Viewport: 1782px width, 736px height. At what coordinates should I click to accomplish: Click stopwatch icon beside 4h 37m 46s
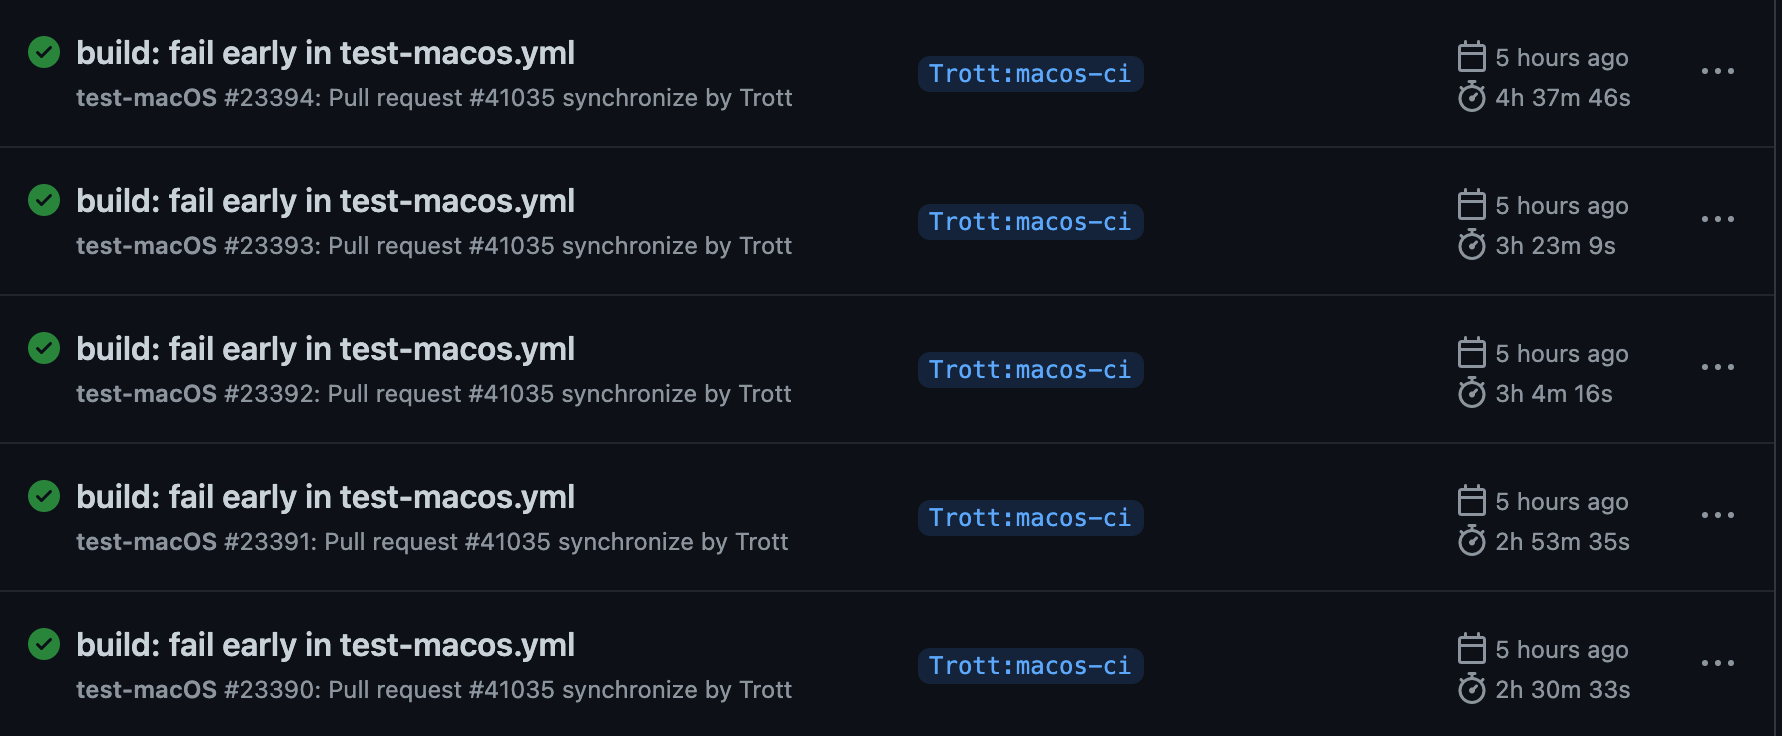coord(1471,97)
